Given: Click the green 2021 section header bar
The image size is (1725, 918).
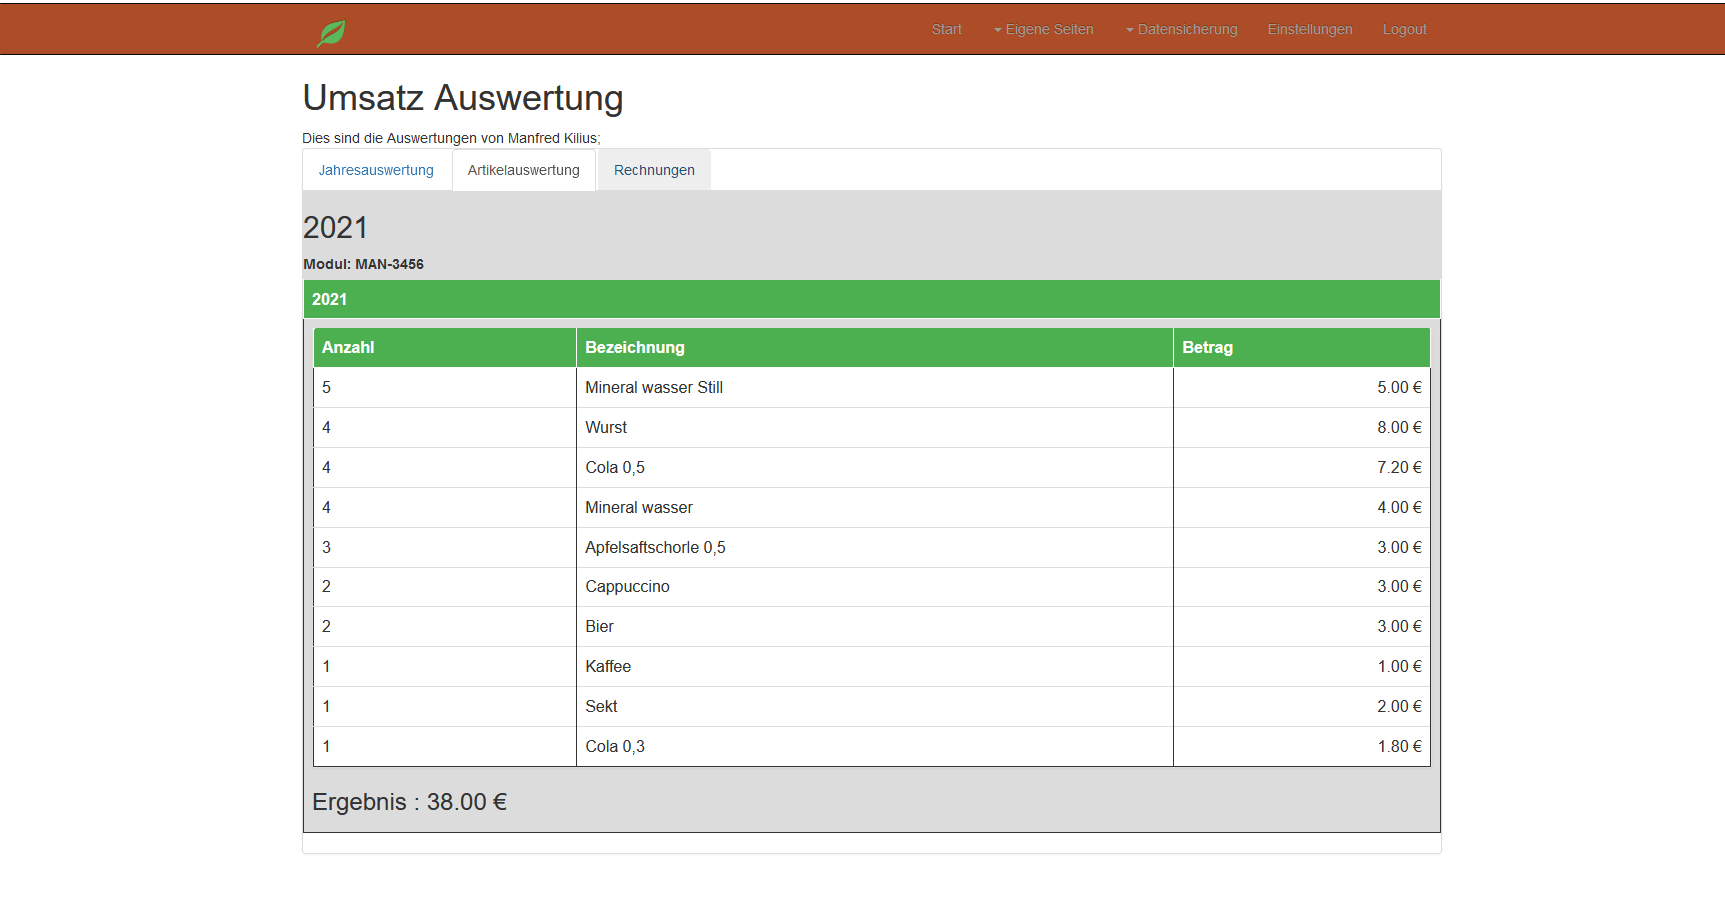Looking at the screenshot, I should (870, 299).
